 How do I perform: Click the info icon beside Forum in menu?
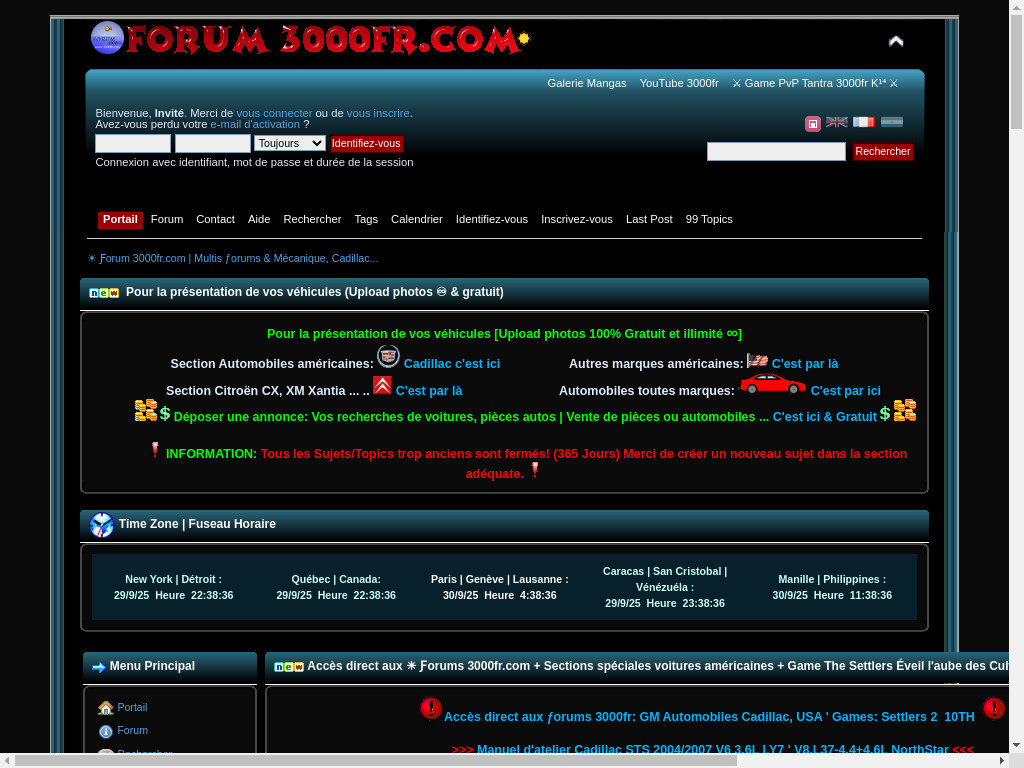(x=105, y=731)
